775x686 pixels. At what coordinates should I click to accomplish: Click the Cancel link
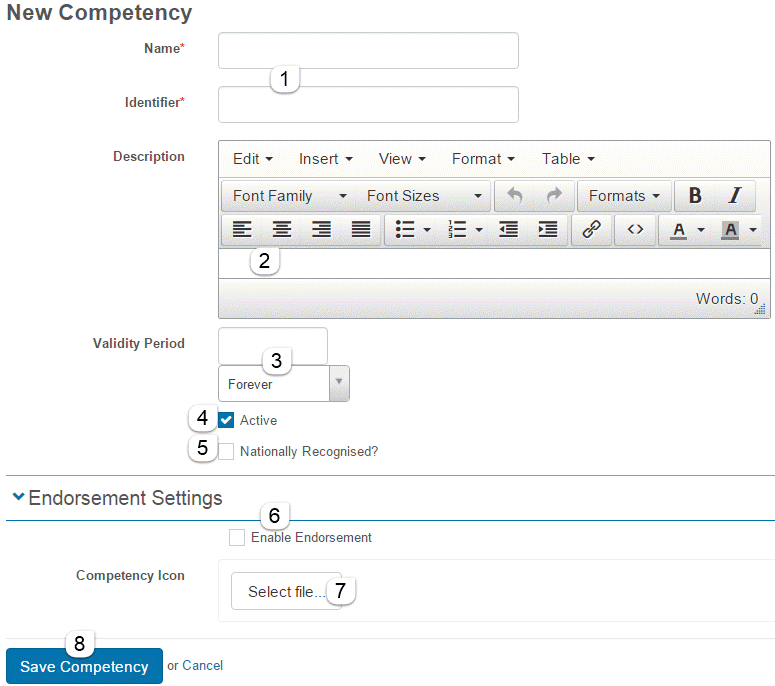point(202,665)
